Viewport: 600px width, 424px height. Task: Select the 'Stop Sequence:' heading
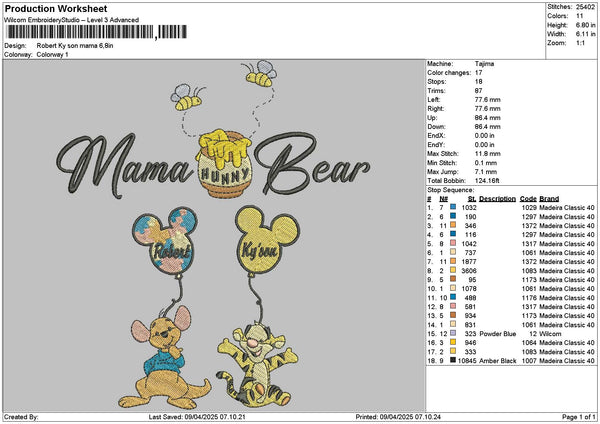pos(450,190)
